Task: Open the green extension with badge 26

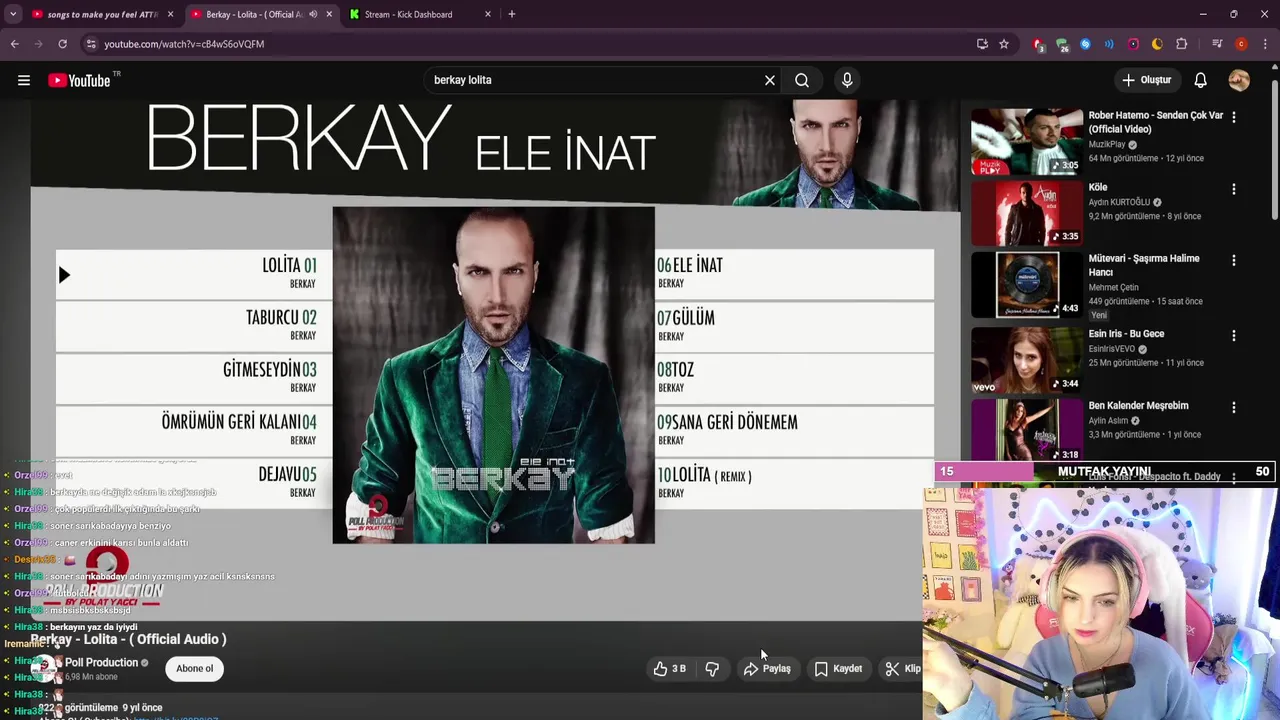Action: click(1062, 44)
